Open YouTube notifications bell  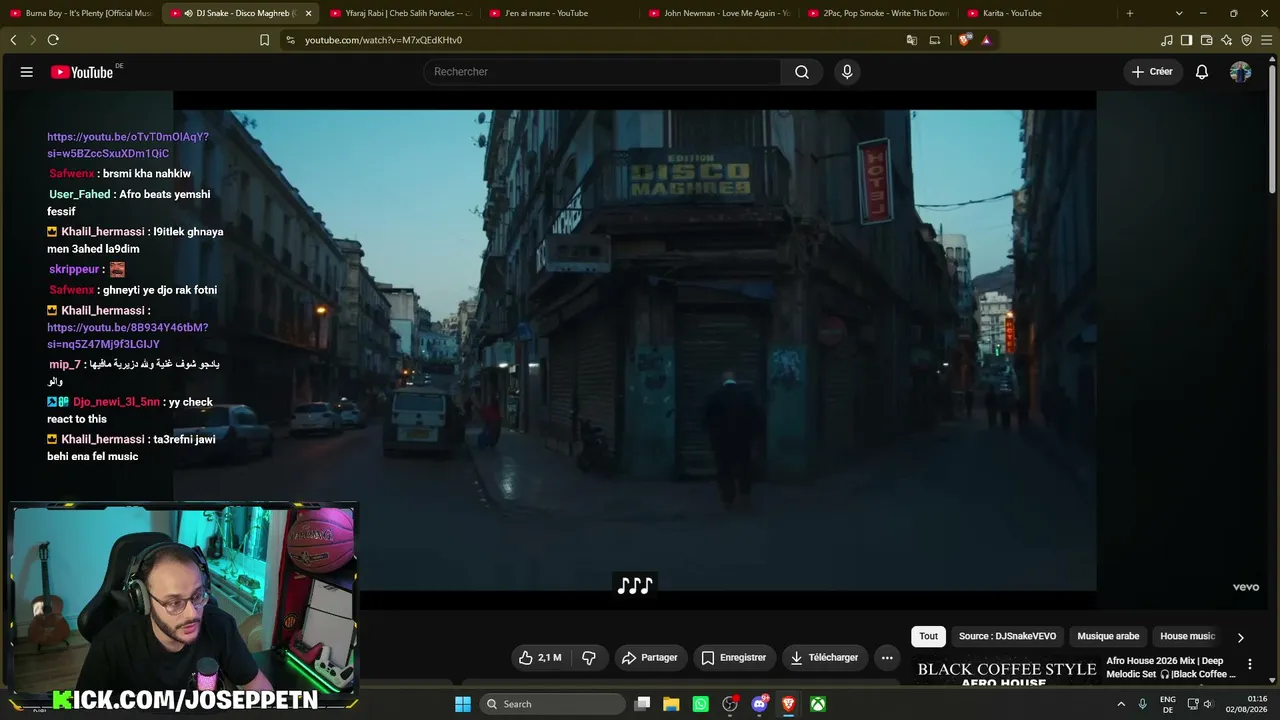(1202, 72)
